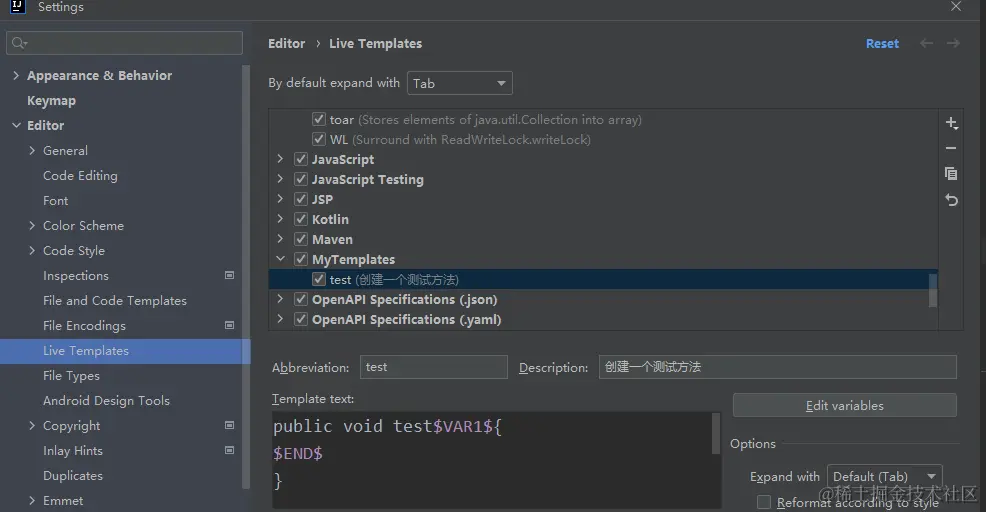Select the test template row
Viewport: 986px width, 512px height.
click(x=603, y=279)
